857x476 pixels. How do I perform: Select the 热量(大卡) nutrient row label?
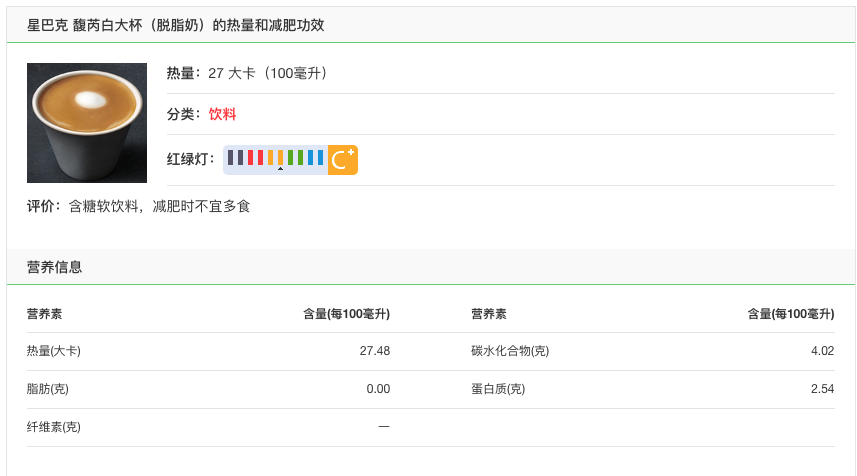click(x=54, y=351)
